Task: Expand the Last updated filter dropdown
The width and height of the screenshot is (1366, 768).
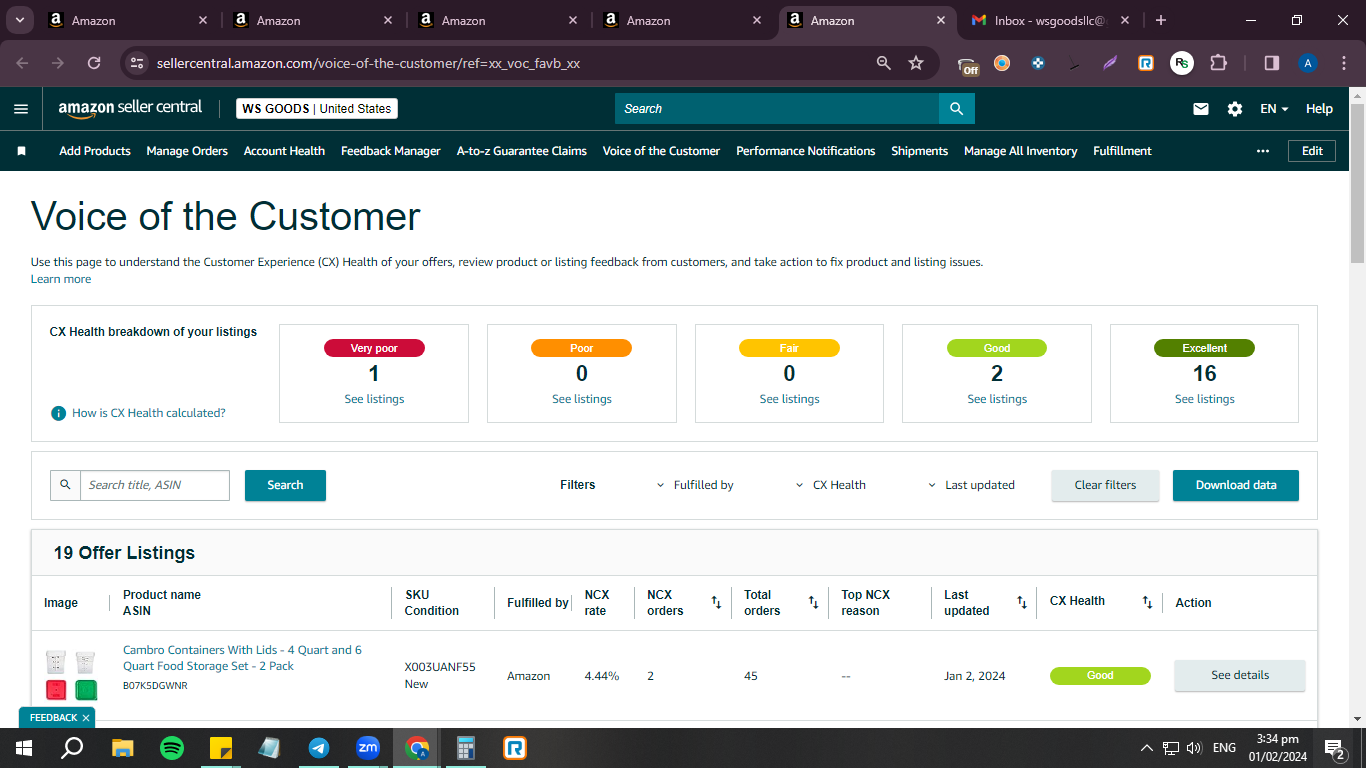Action: (971, 485)
